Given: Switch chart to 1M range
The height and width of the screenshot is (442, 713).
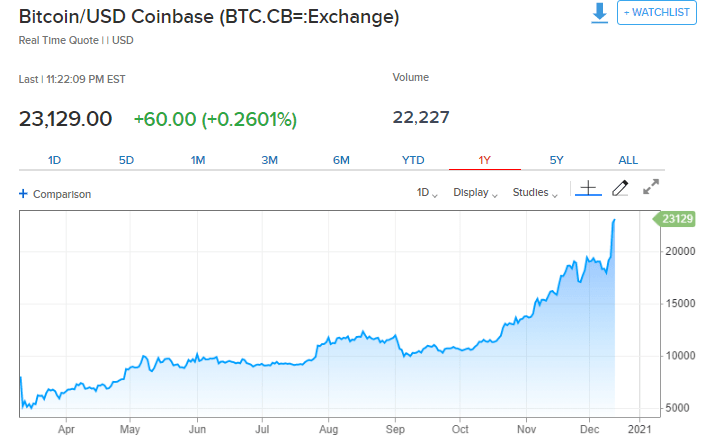Looking at the screenshot, I should coord(198,160).
